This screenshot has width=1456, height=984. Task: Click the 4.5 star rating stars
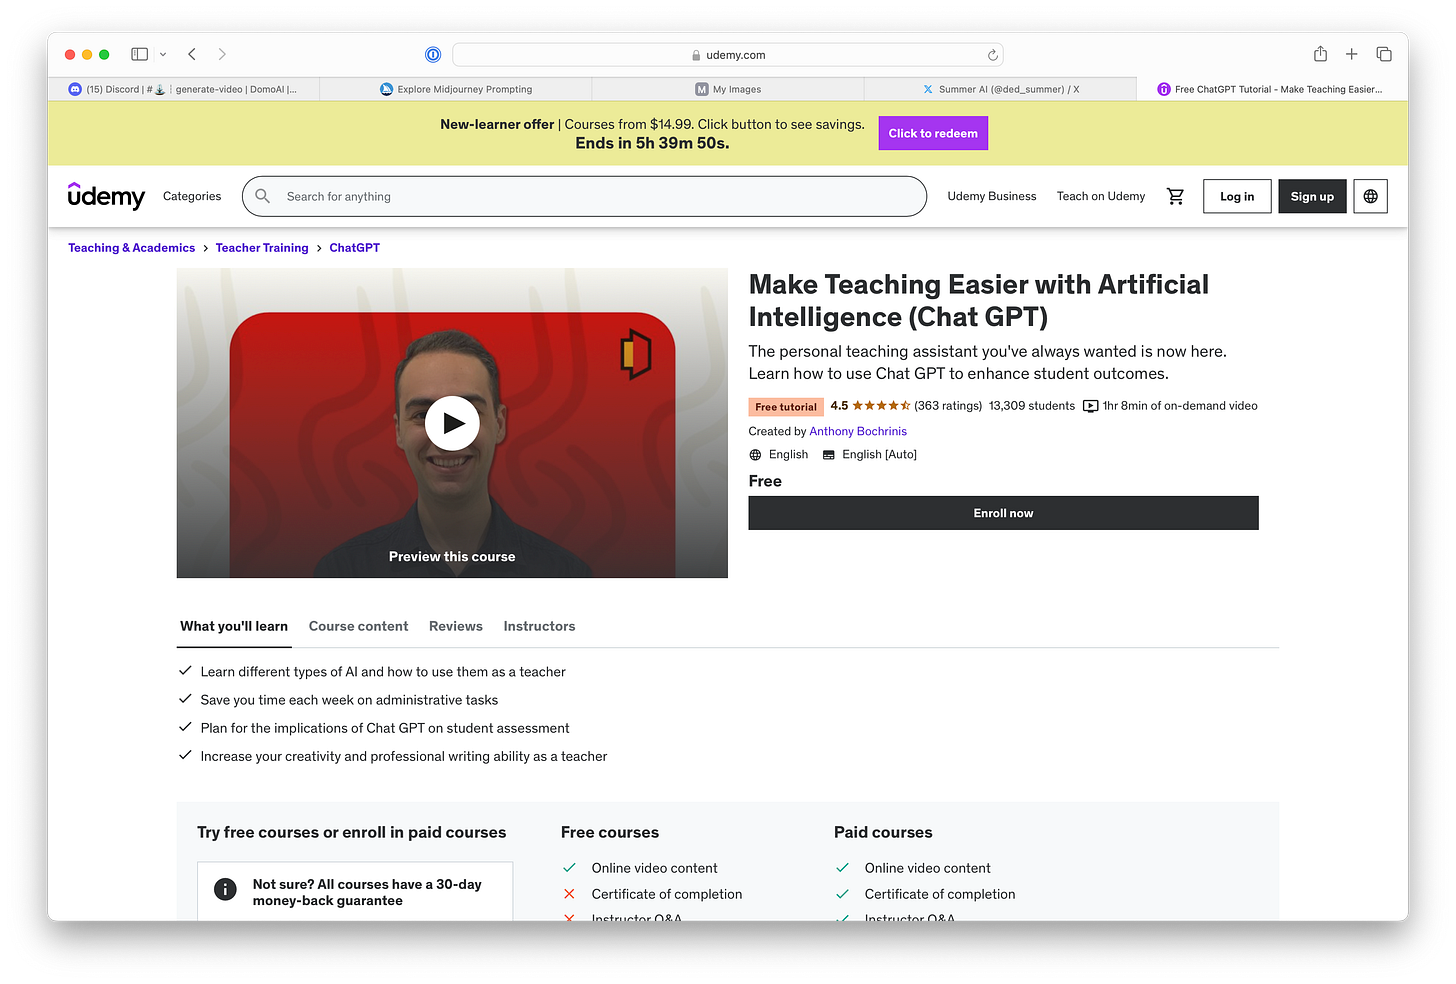click(x=881, y=406)
